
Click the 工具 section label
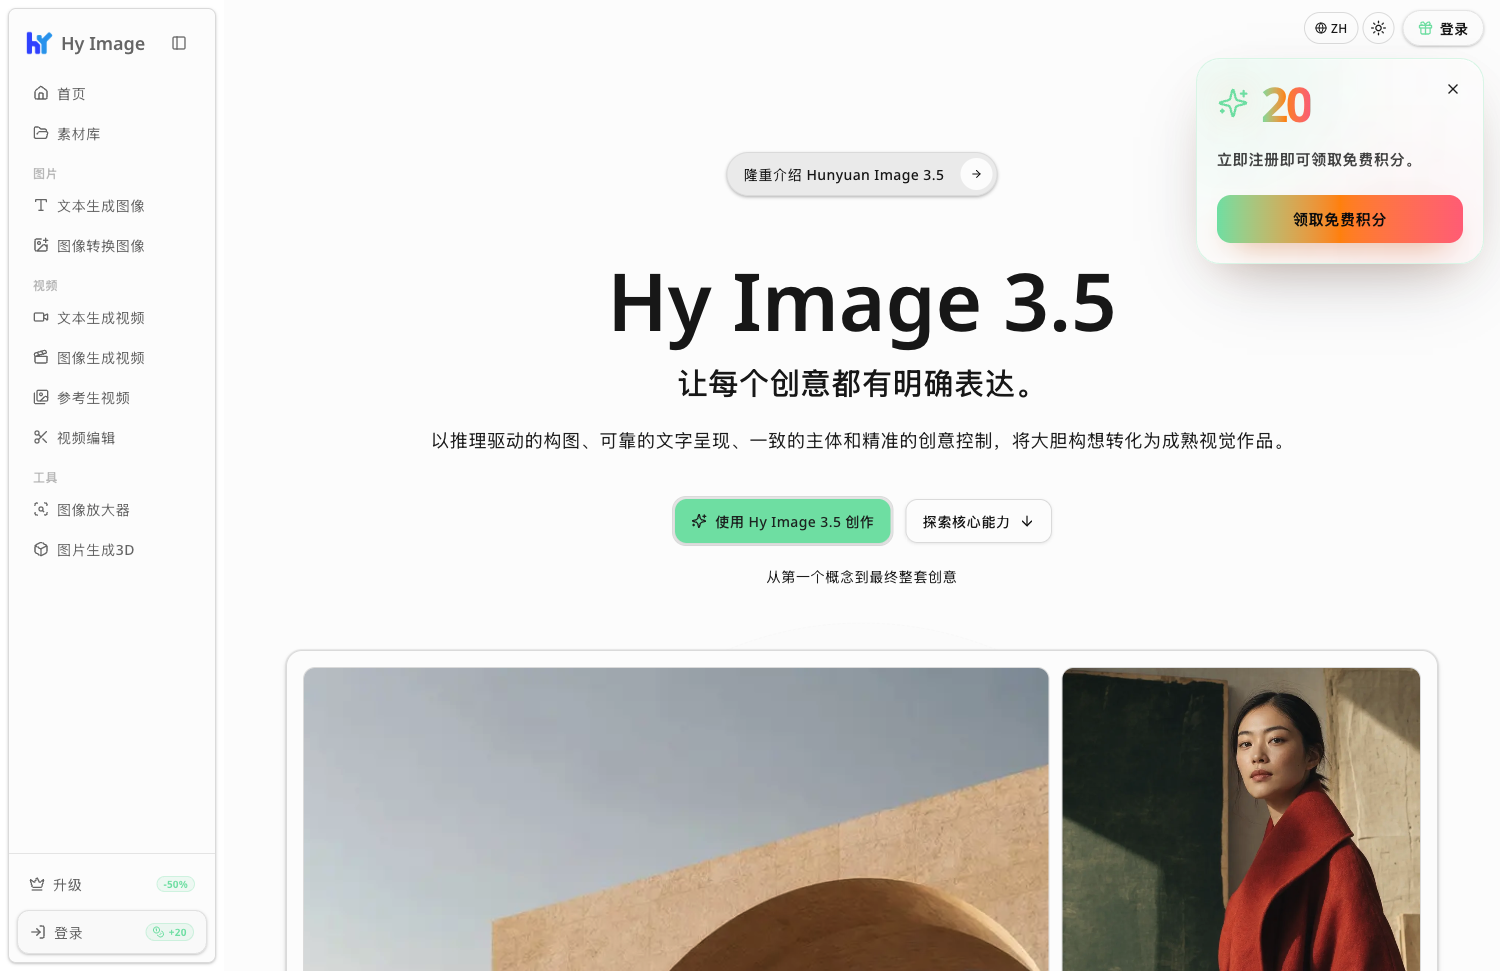click(45, 478)
